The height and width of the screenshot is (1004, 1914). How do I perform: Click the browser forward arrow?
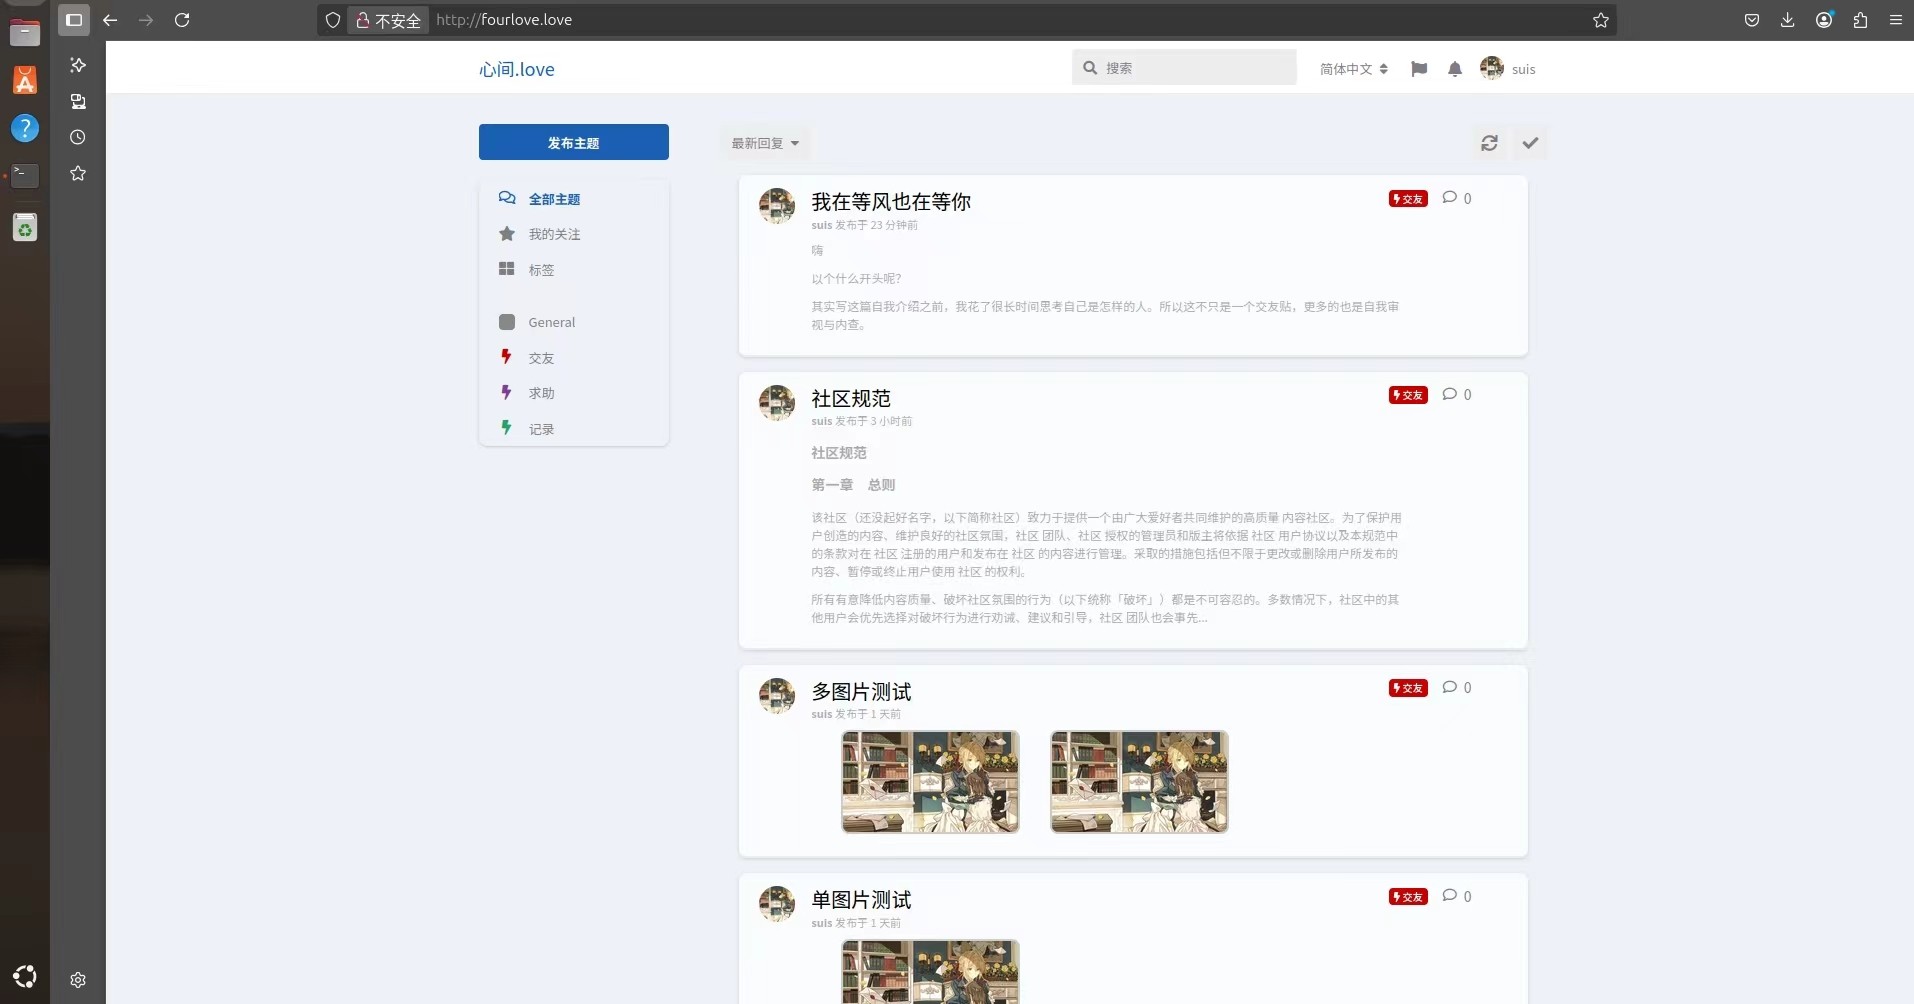[x=146, y=20]
